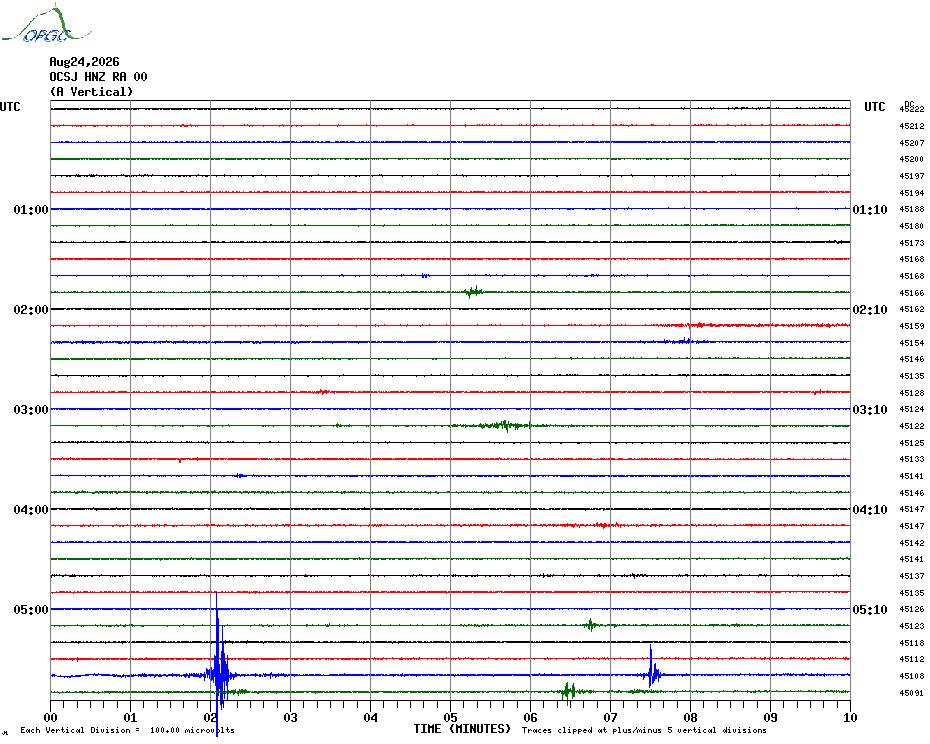The width and height of the screenshot is (930, 744).
Task: Click the left UTC axis label
Action: tap(10, 107)
